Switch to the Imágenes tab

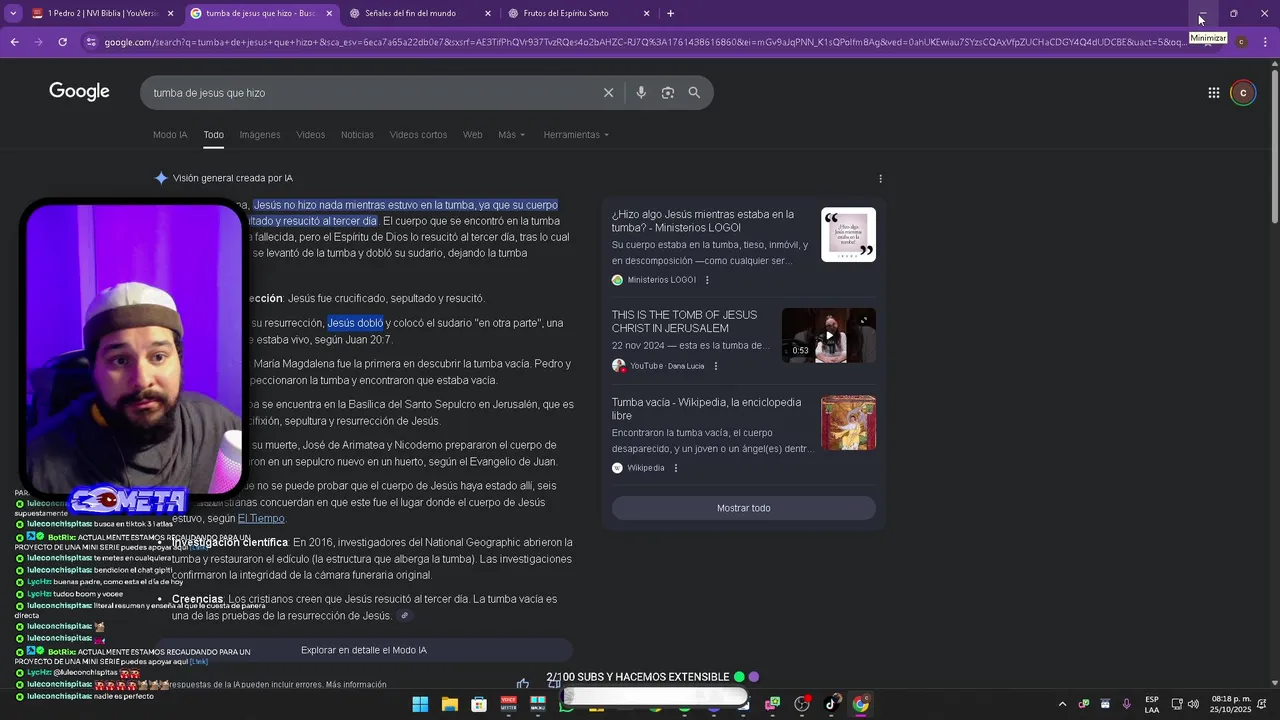click(260, 135)
